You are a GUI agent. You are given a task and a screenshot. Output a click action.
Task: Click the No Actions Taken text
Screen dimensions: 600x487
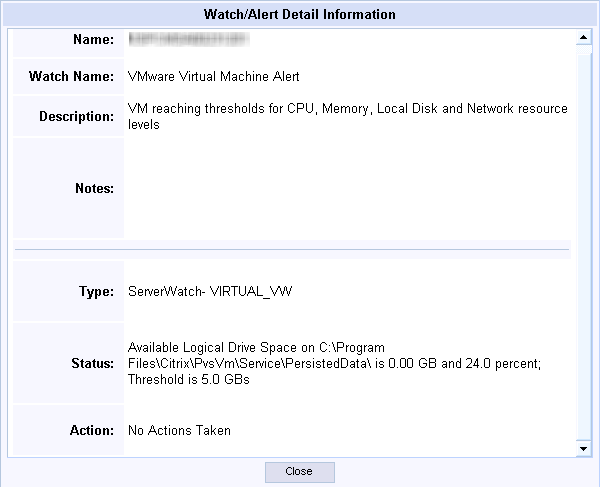click(x=179, y=430)
